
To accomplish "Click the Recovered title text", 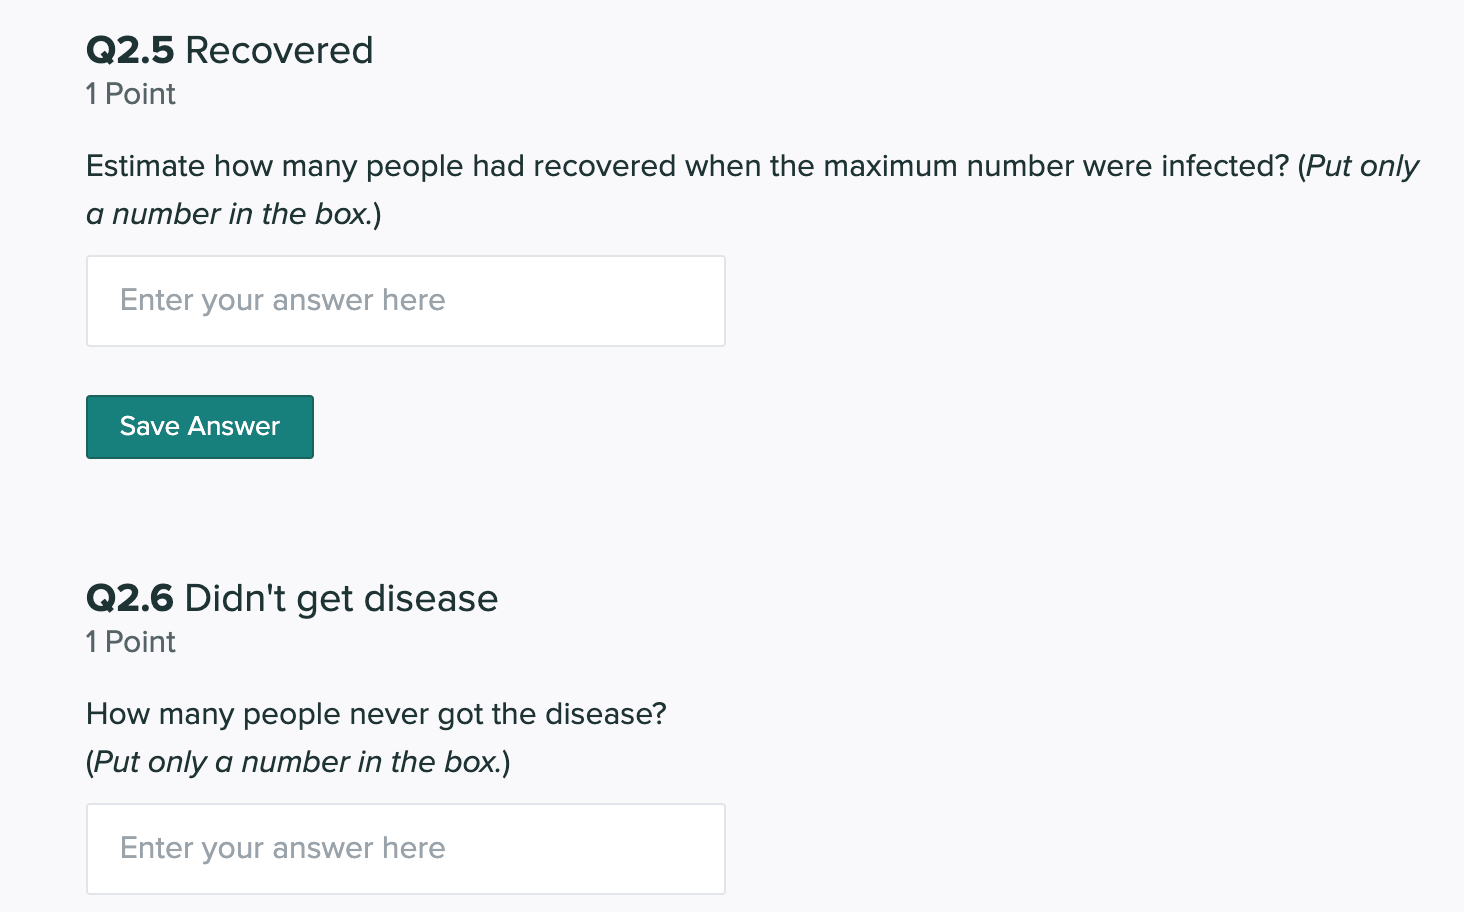I will (280, 50).
